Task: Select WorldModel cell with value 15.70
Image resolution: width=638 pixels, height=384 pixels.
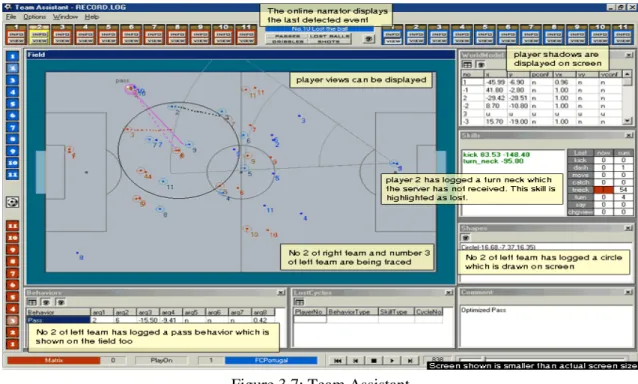Action: 495,122
